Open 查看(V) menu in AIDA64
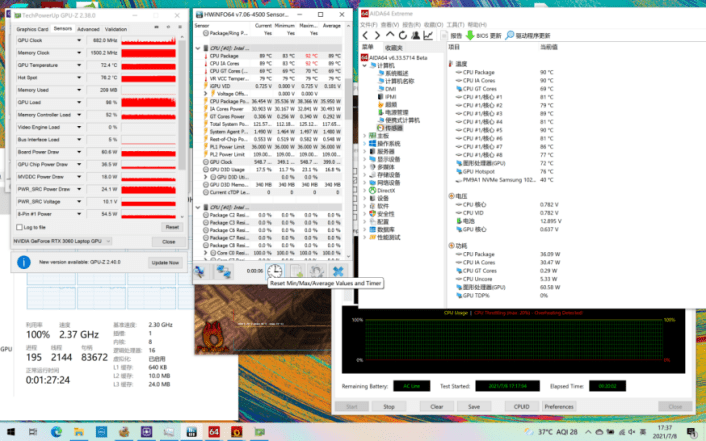706x441 pixels. [x=390, y=24]
